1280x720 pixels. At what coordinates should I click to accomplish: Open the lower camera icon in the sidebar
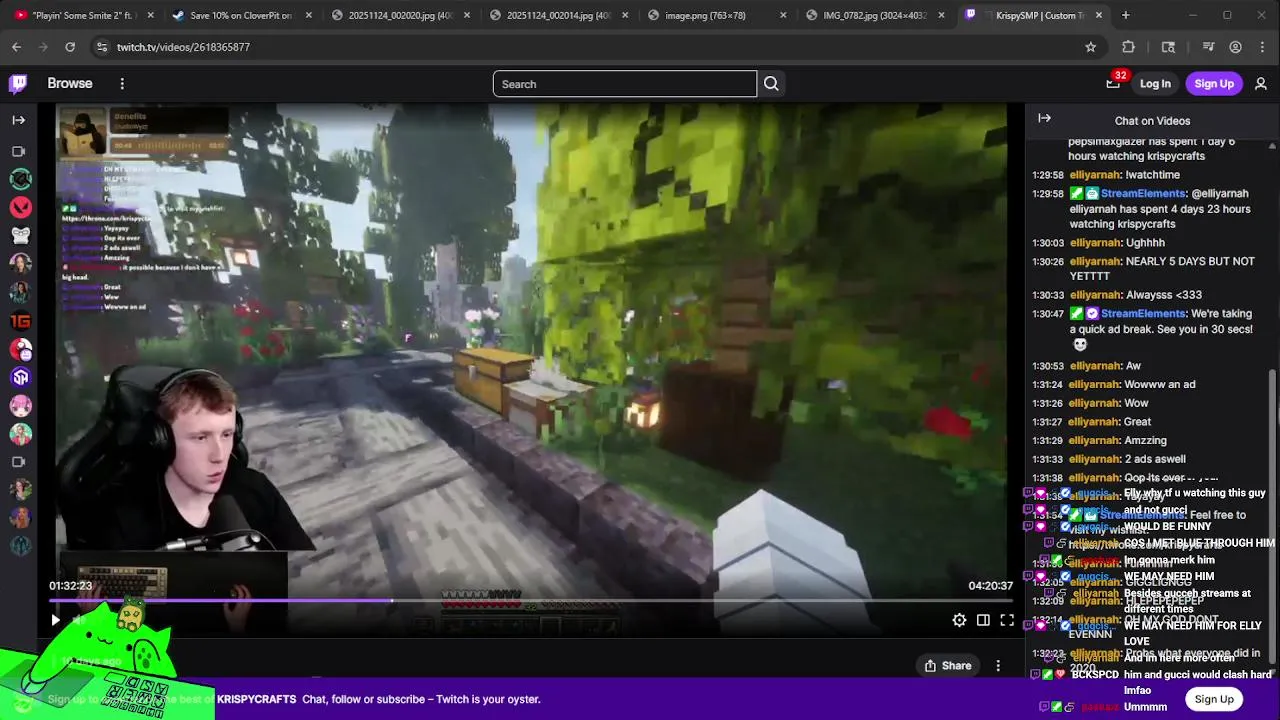pyautogui.click(x=19, y=462)
